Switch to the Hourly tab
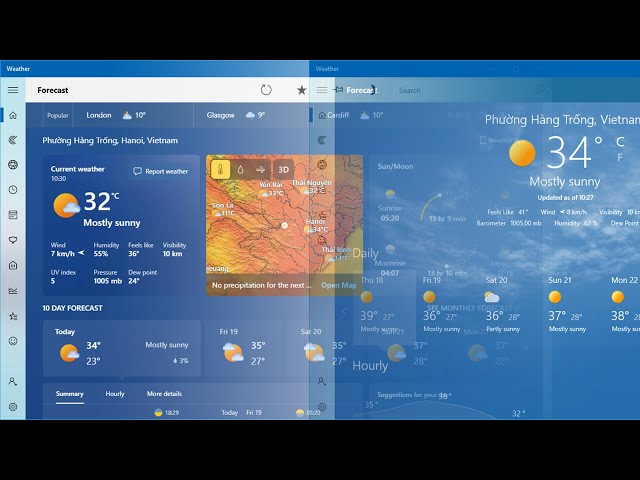This screenshot has height=480, width=640. point(115,394)
